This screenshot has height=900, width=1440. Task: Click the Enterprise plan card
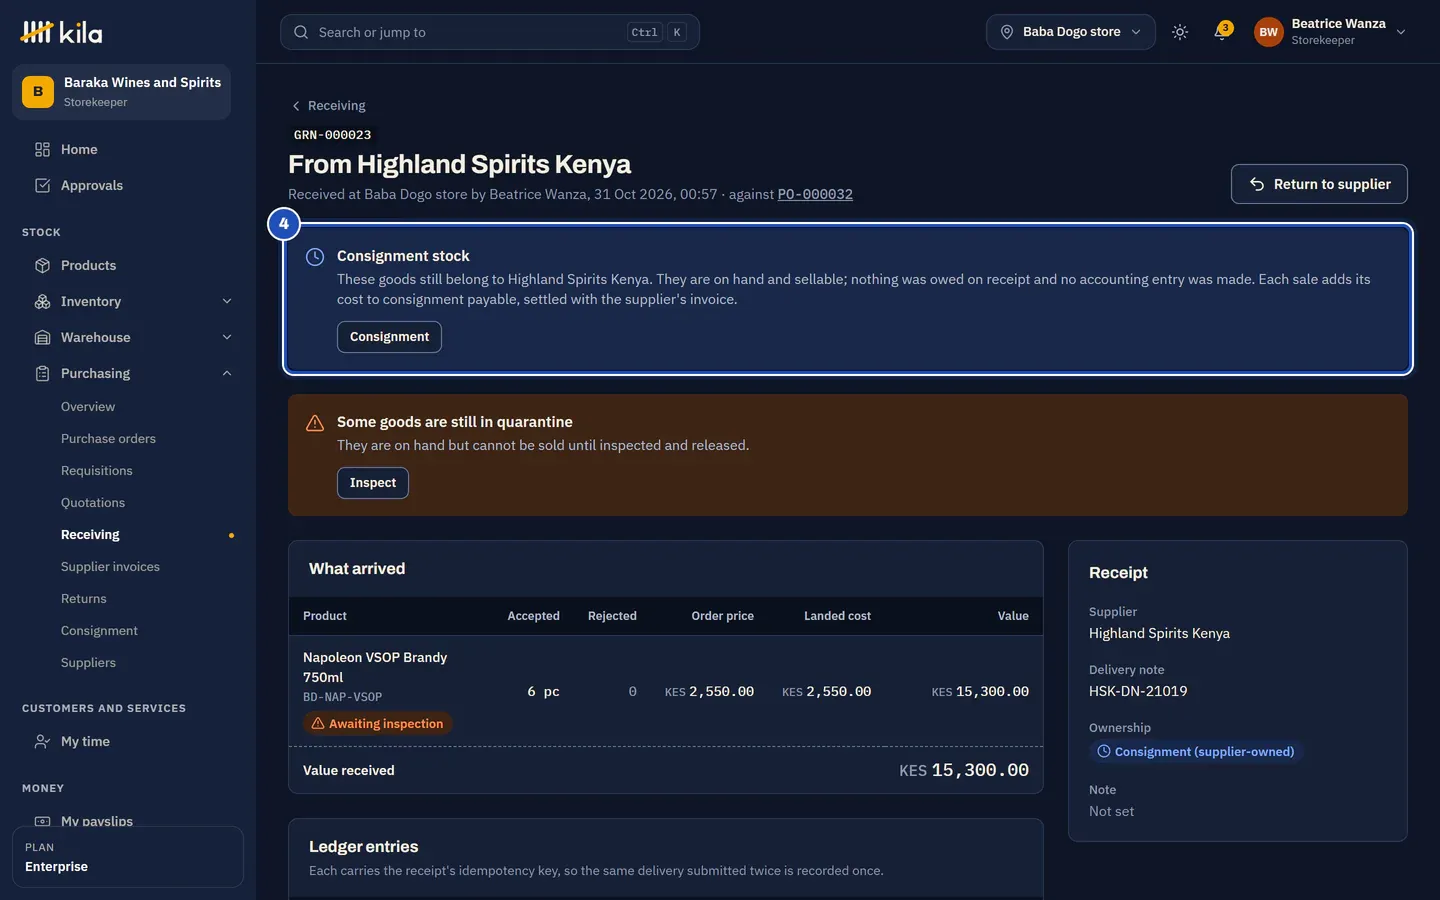click(x=128, y=857)
